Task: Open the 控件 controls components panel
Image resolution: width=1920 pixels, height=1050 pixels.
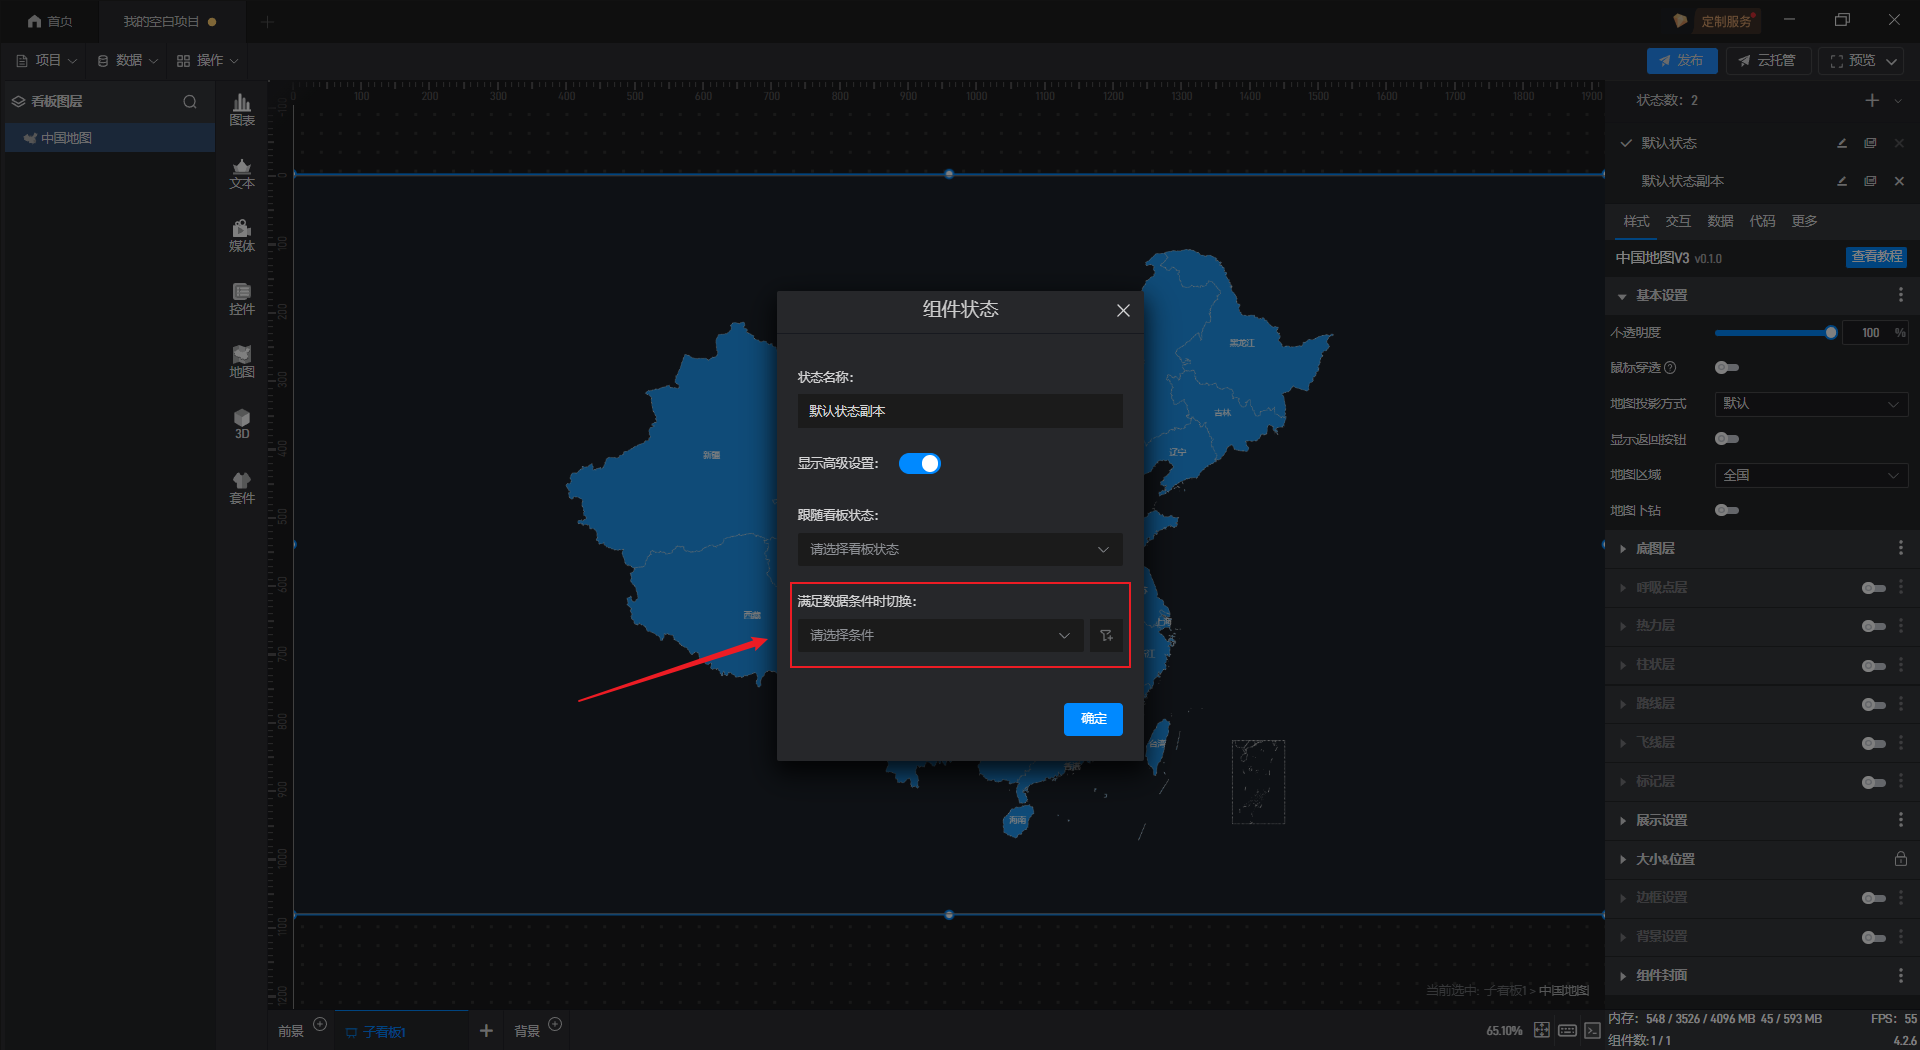Action: (242, 299)
